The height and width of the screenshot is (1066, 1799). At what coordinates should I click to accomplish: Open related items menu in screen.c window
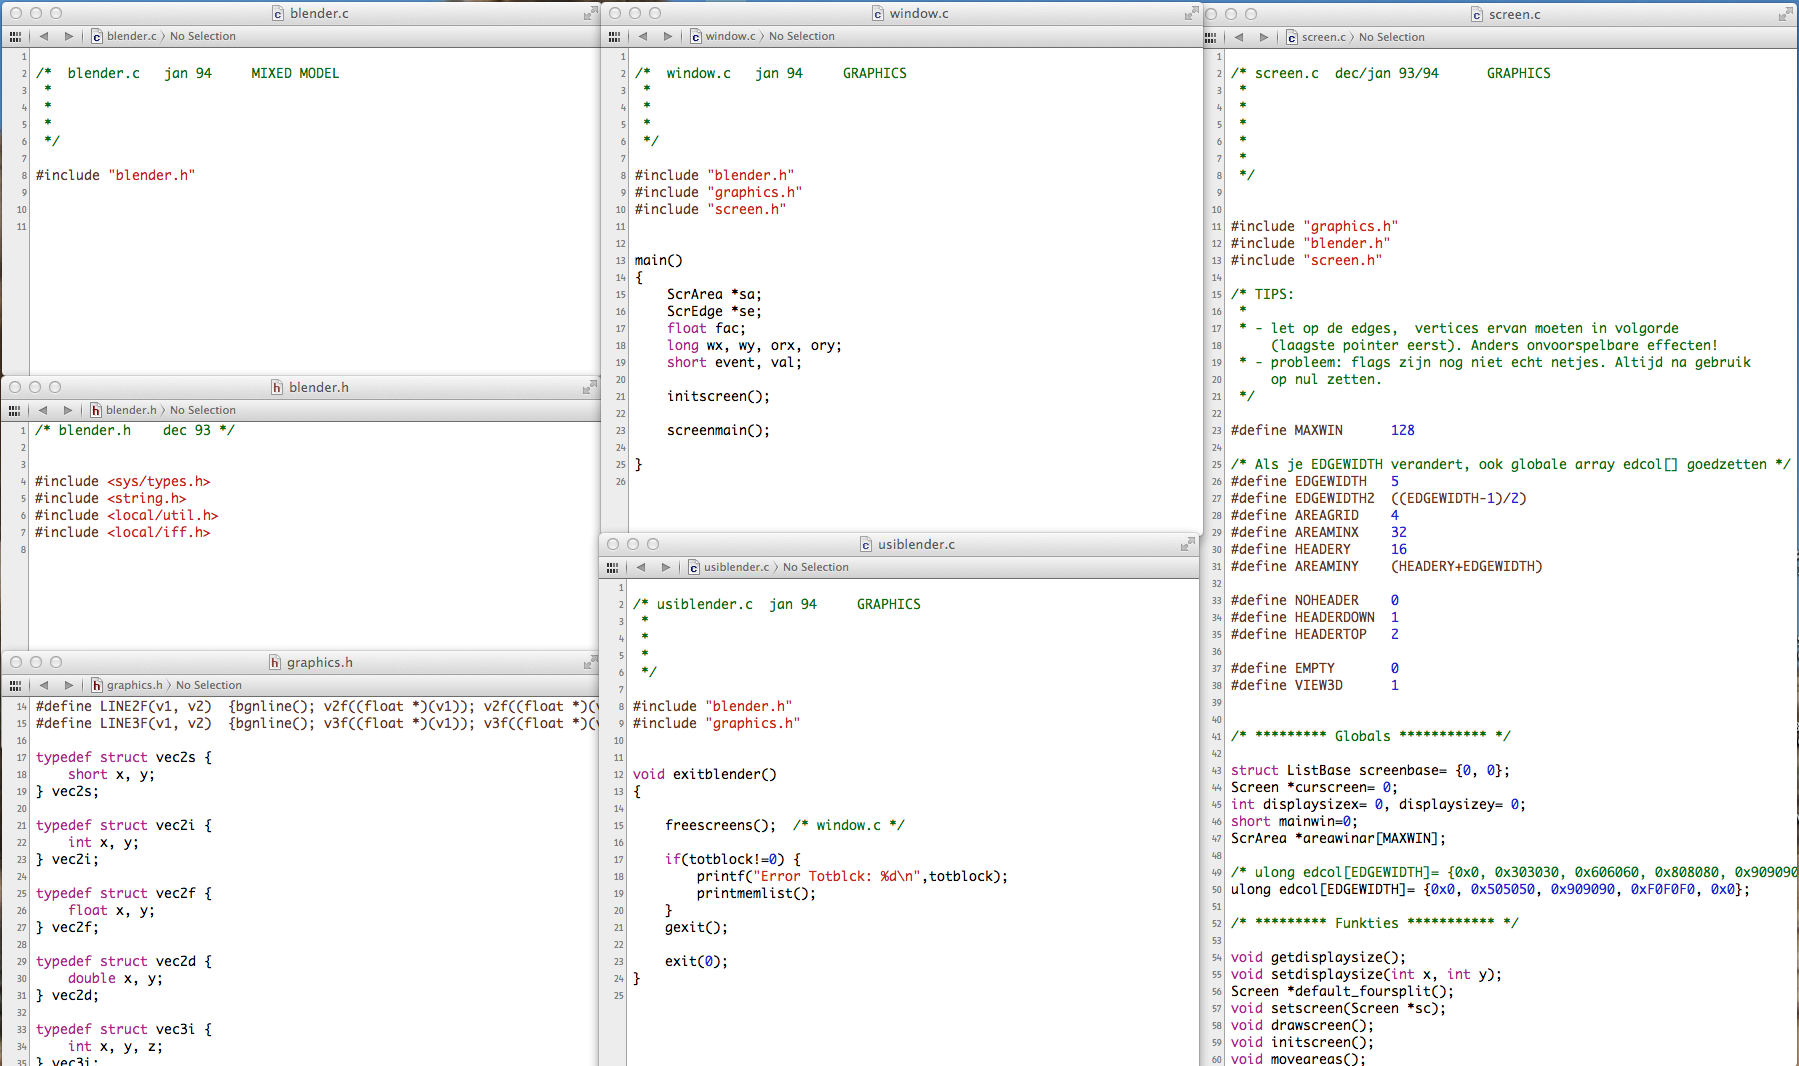[x=1211, y=38]
